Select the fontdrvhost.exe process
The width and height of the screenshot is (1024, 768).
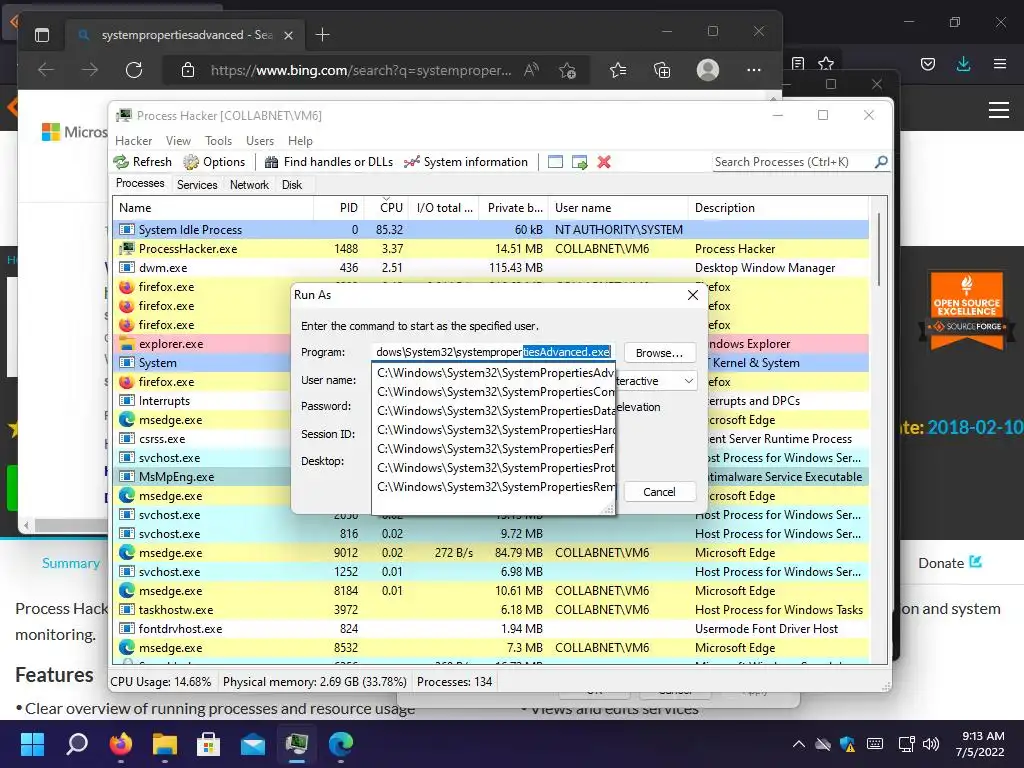click(x=491, y=629)
